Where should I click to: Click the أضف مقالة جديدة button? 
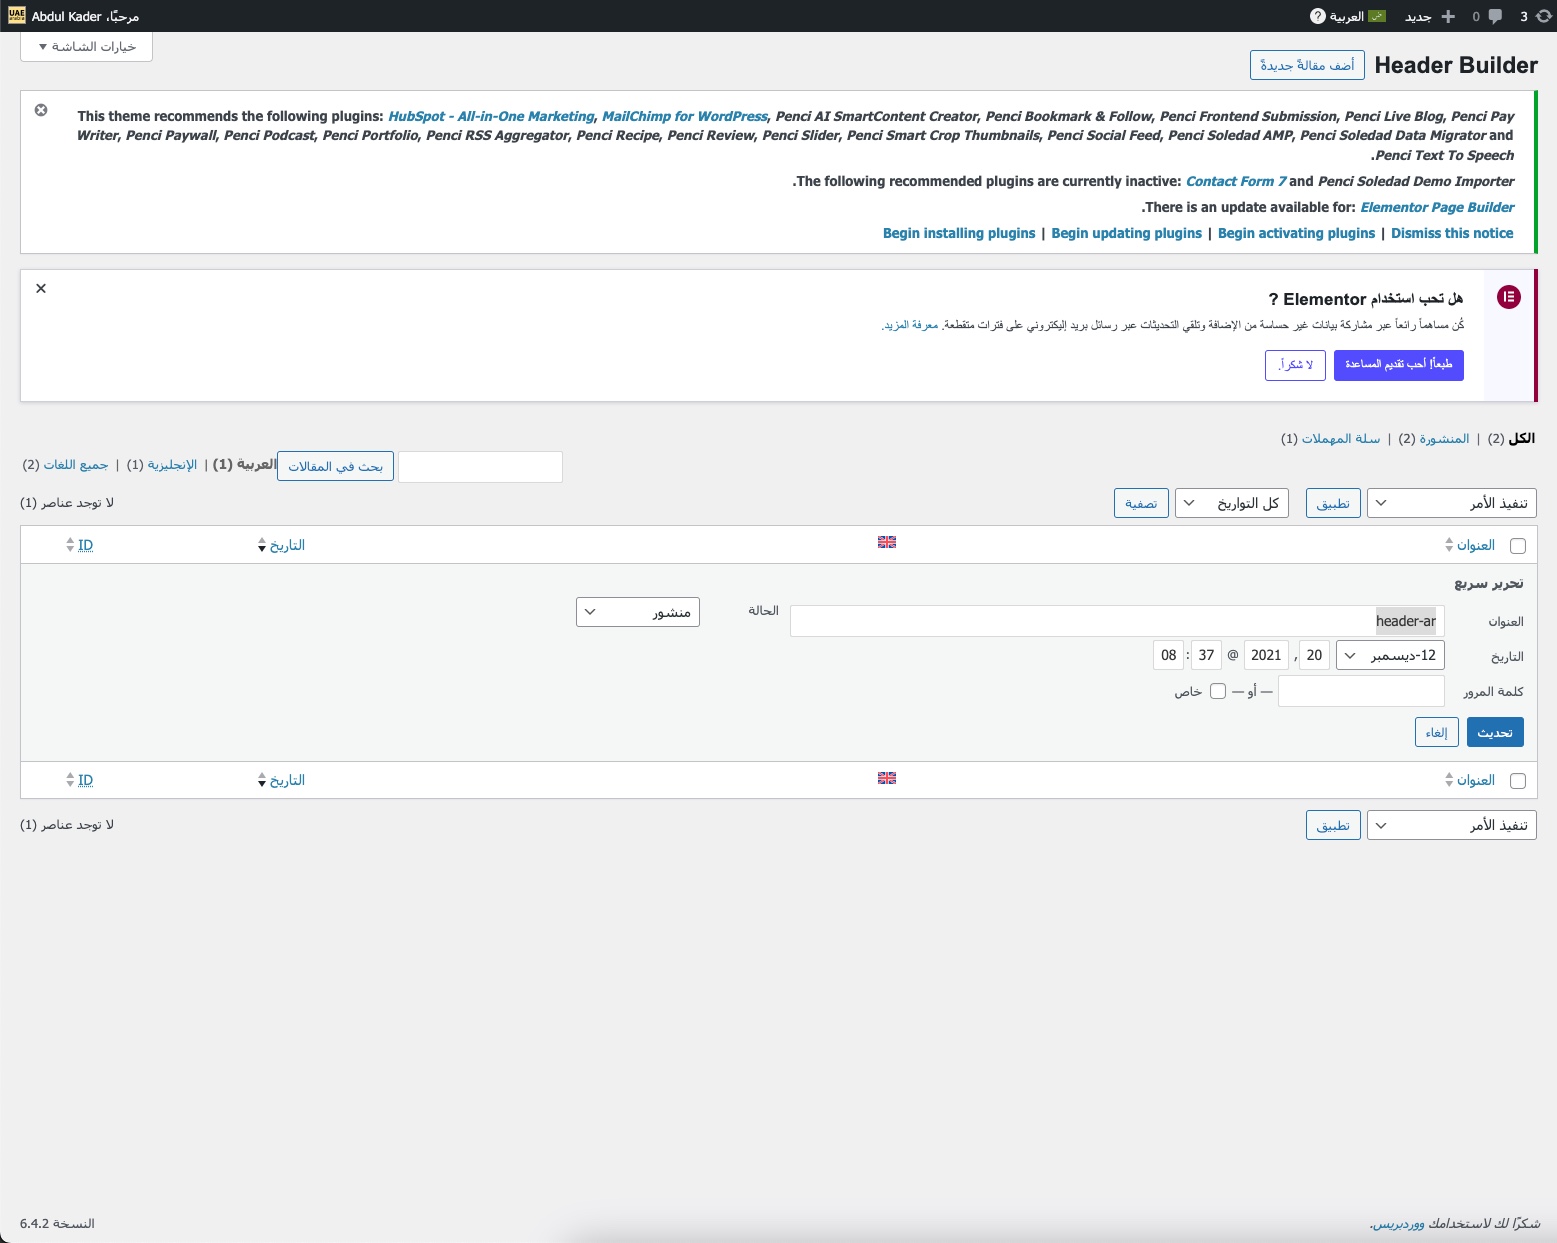(x=1307, y=65)
